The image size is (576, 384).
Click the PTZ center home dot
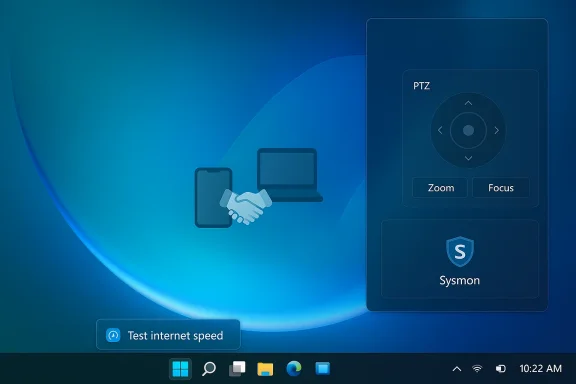click(x=468, y=130)
